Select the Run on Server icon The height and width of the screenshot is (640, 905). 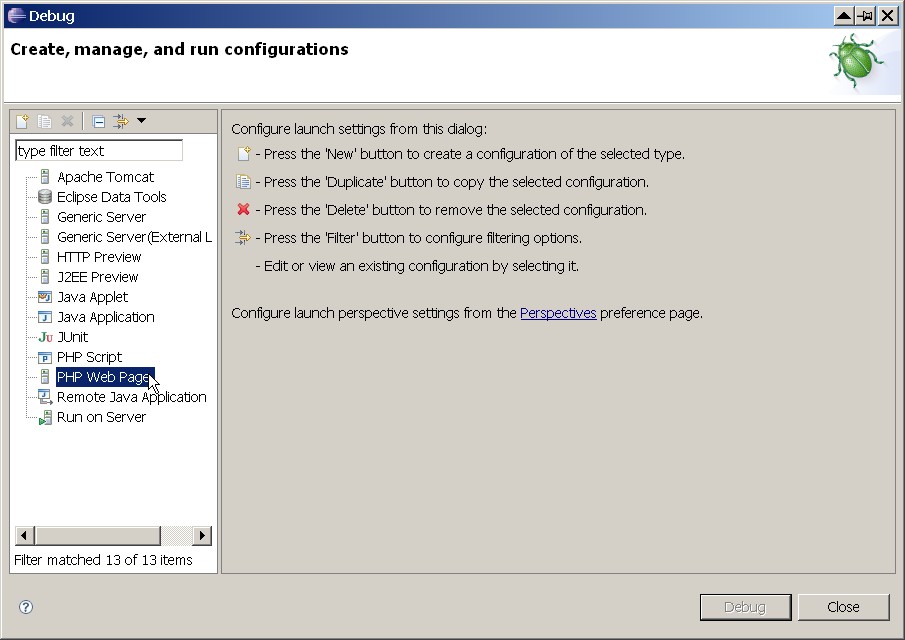(45, 417)
